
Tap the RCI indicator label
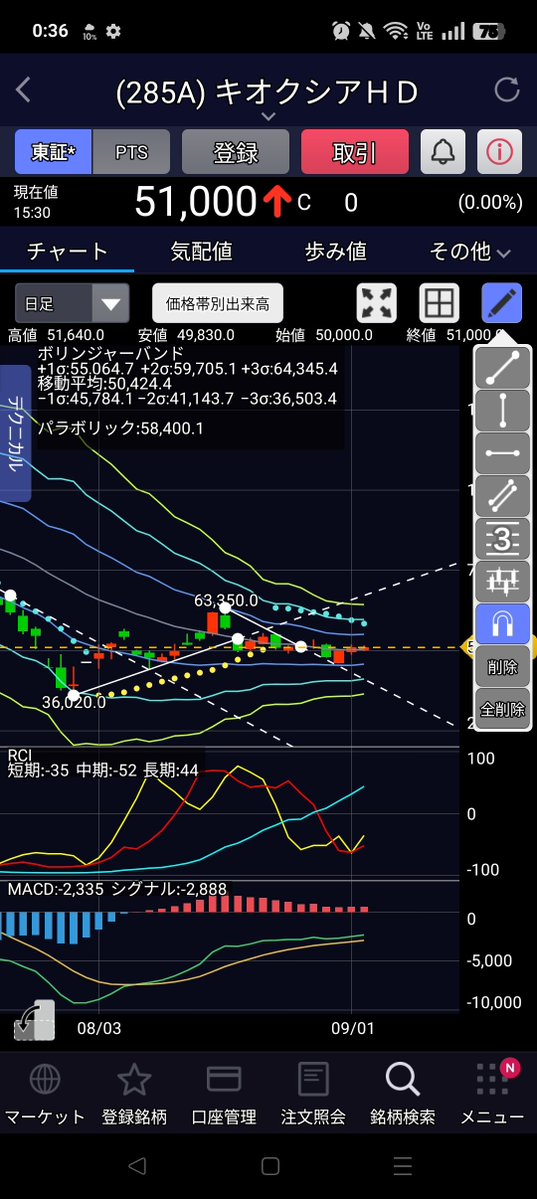18,756
